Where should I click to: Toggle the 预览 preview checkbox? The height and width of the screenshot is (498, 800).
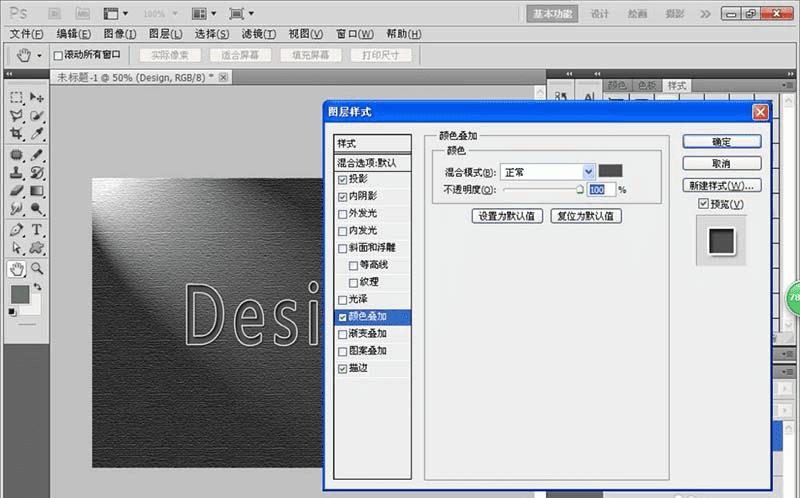(x=703, y=205)
